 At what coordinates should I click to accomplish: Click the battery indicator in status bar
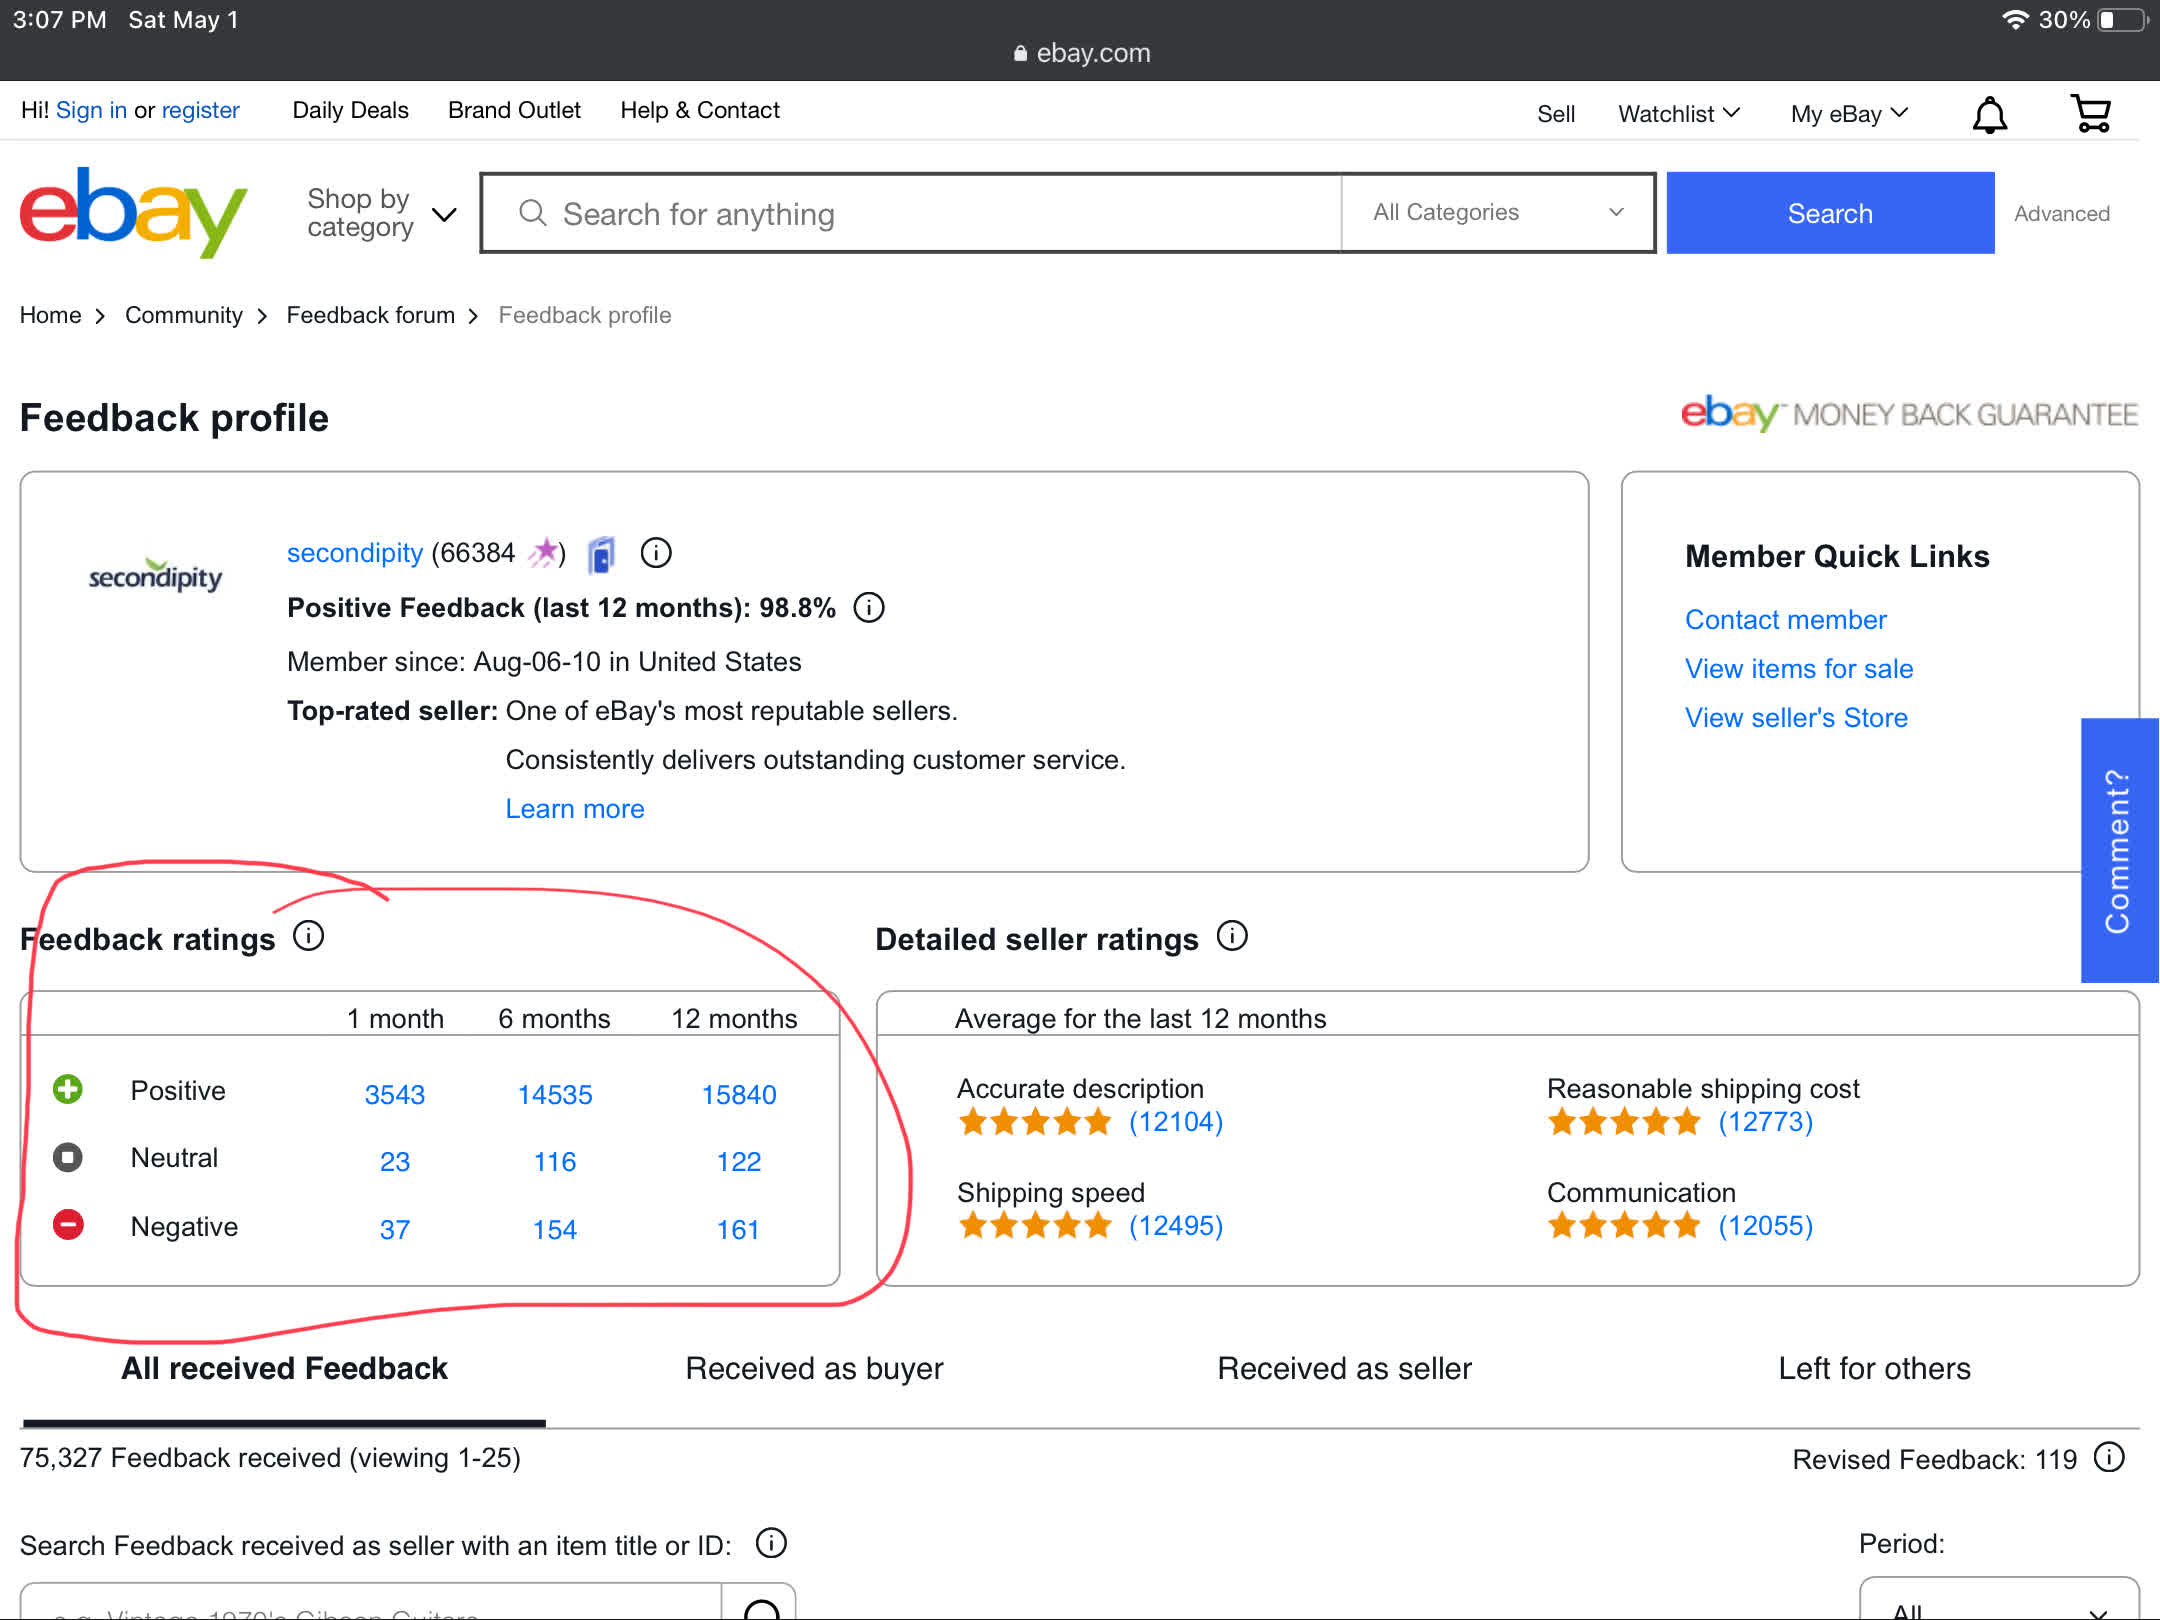click(2122, 20)
